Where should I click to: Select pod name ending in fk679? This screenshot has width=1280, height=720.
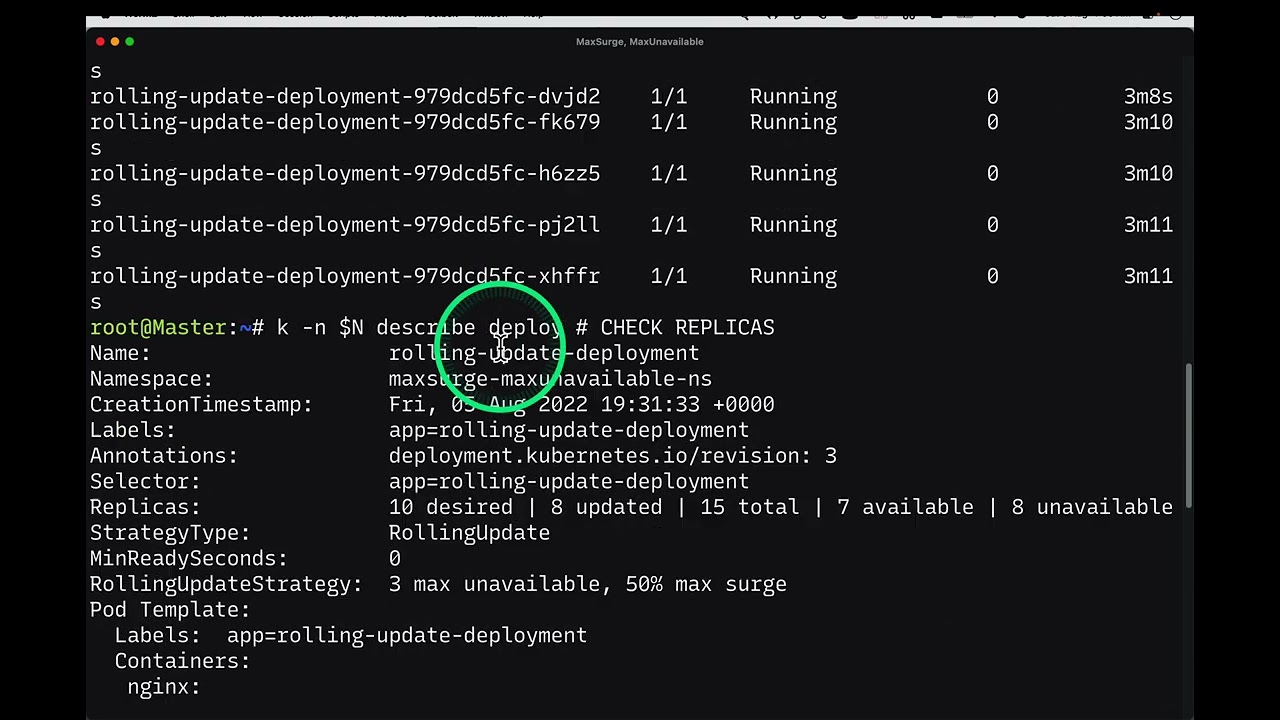click(x=345, y=122)
